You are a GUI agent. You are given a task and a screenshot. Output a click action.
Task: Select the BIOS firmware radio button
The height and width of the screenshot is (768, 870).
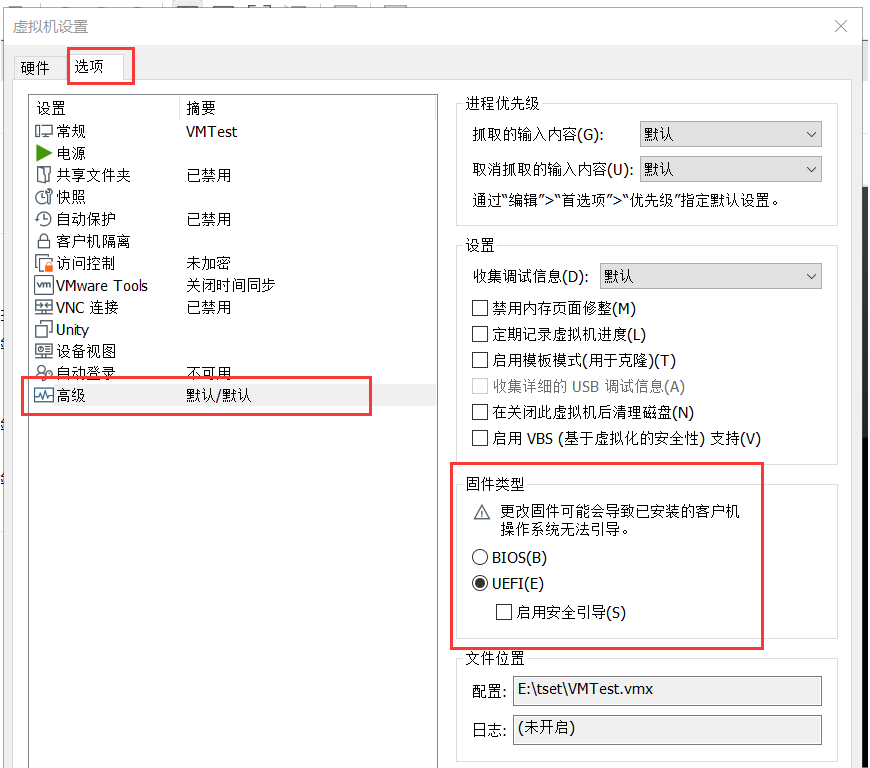tap(480, 557)
